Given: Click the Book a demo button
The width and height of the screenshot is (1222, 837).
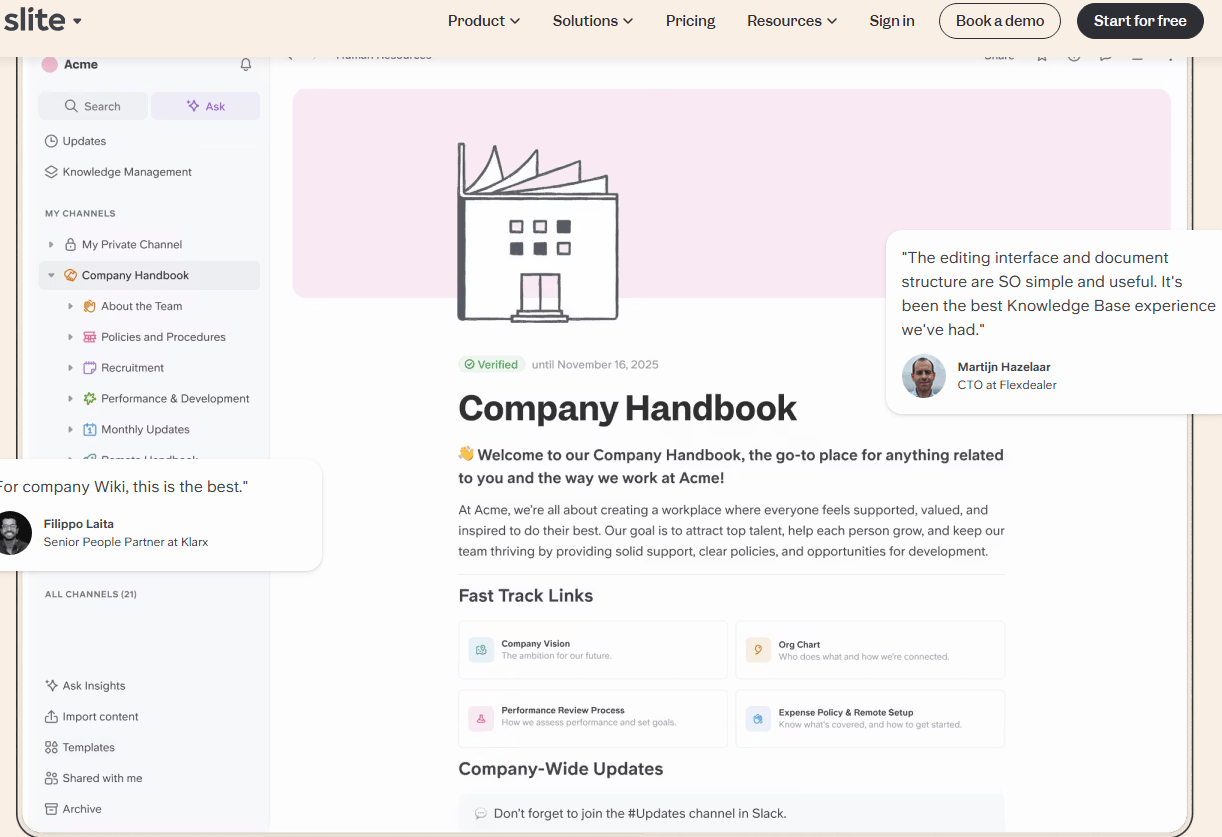Looking at the screenshot, I should pos(1000,21).
